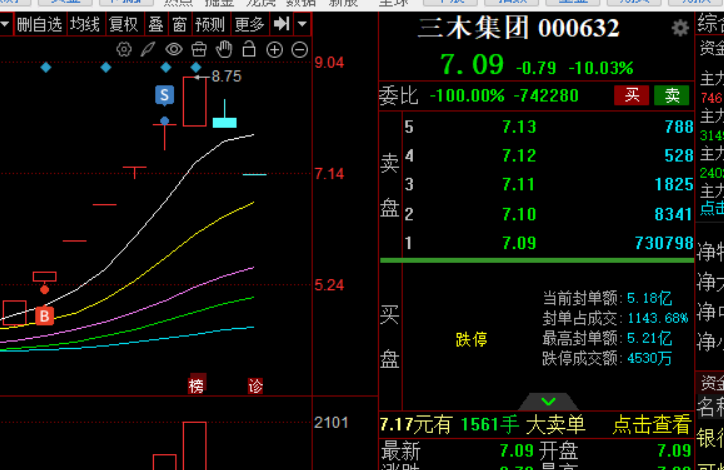The image size is (724, 470).
Task: Open dropdown arrow beside skip-to-end icon
Action: (302, 24)
